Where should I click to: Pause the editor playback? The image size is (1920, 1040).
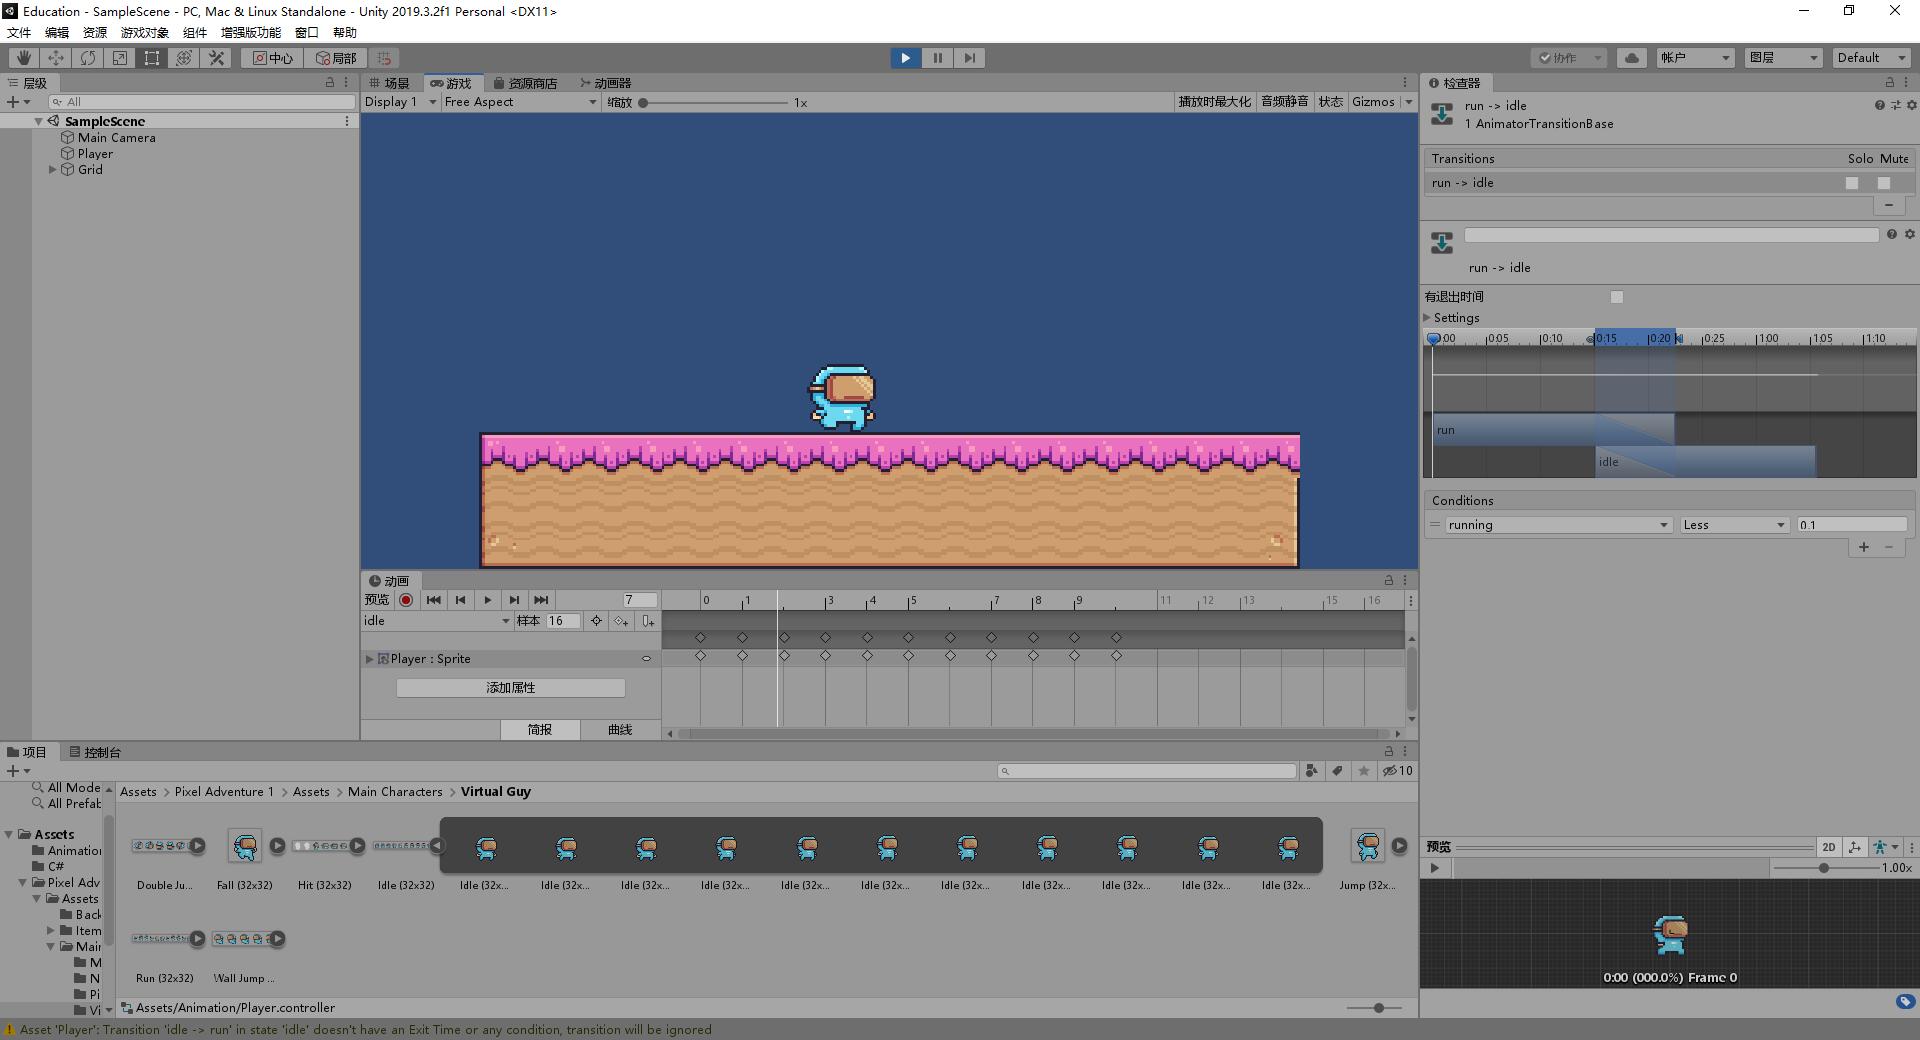[937, 58]
